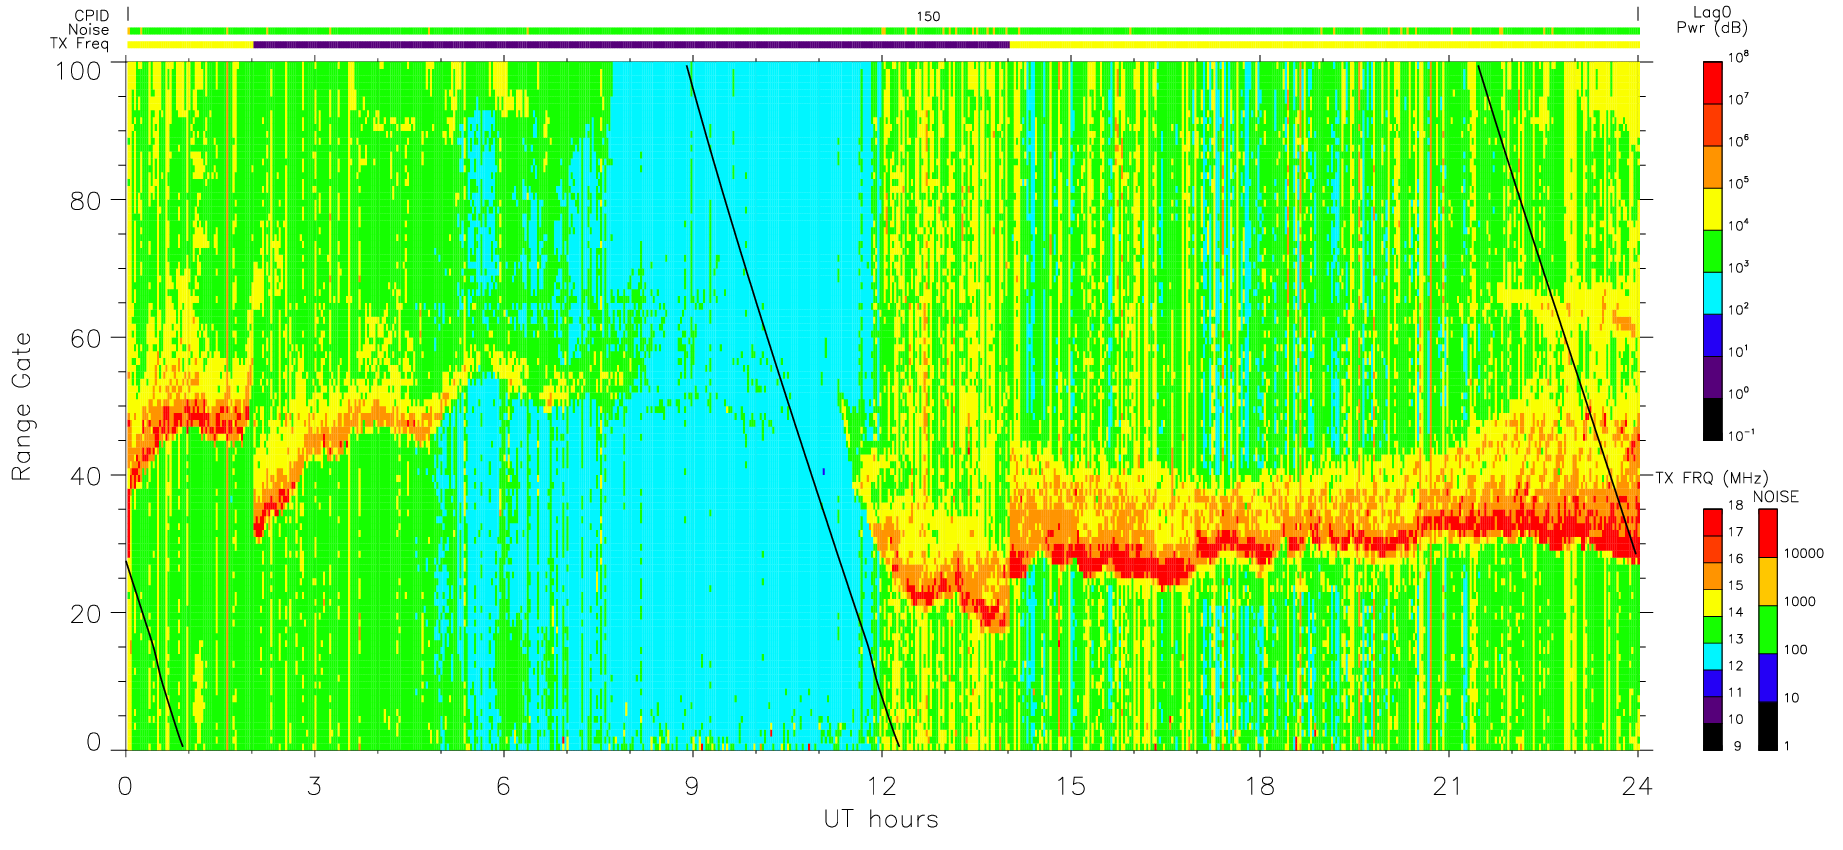Click the 9 label in the TX FRQ scale
Viewport: 1843px width, 850px height.
tap(1737, 746)
